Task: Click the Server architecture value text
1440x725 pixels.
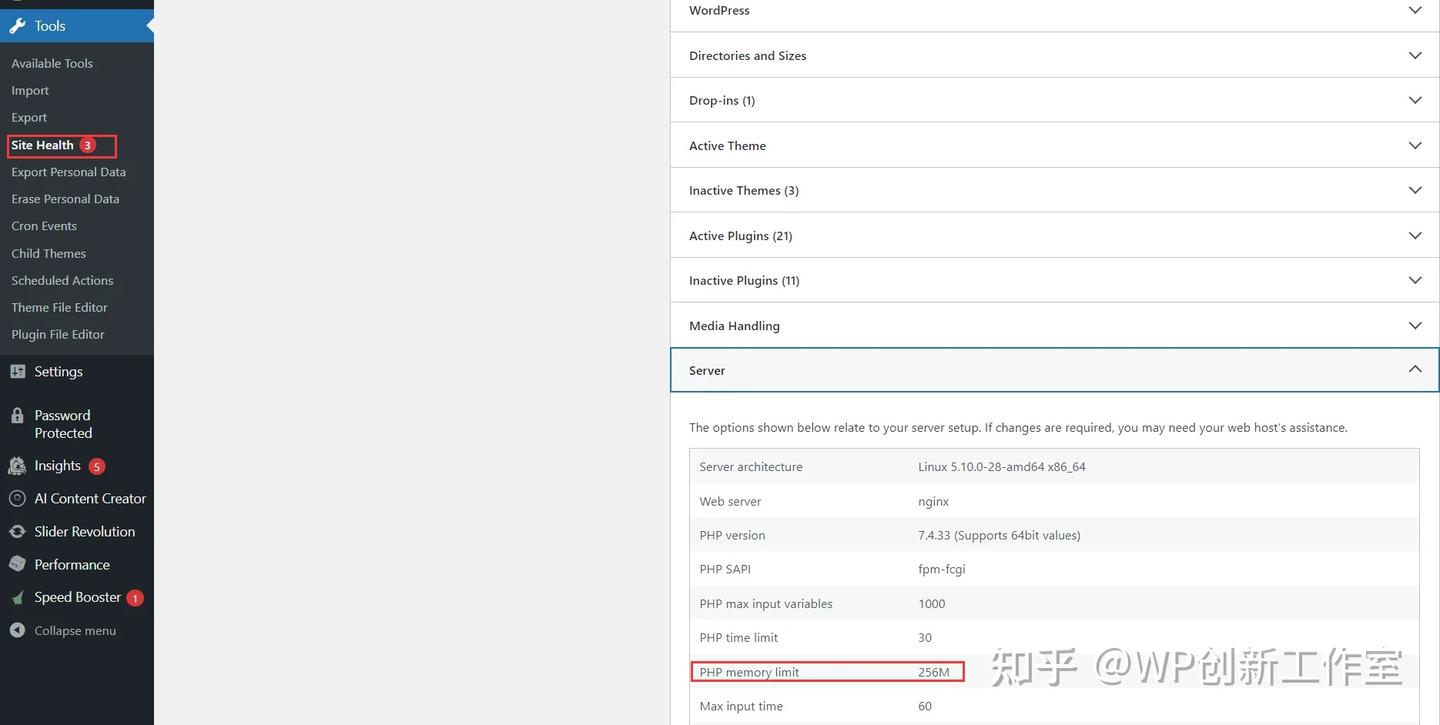Action: [1002, 467]
